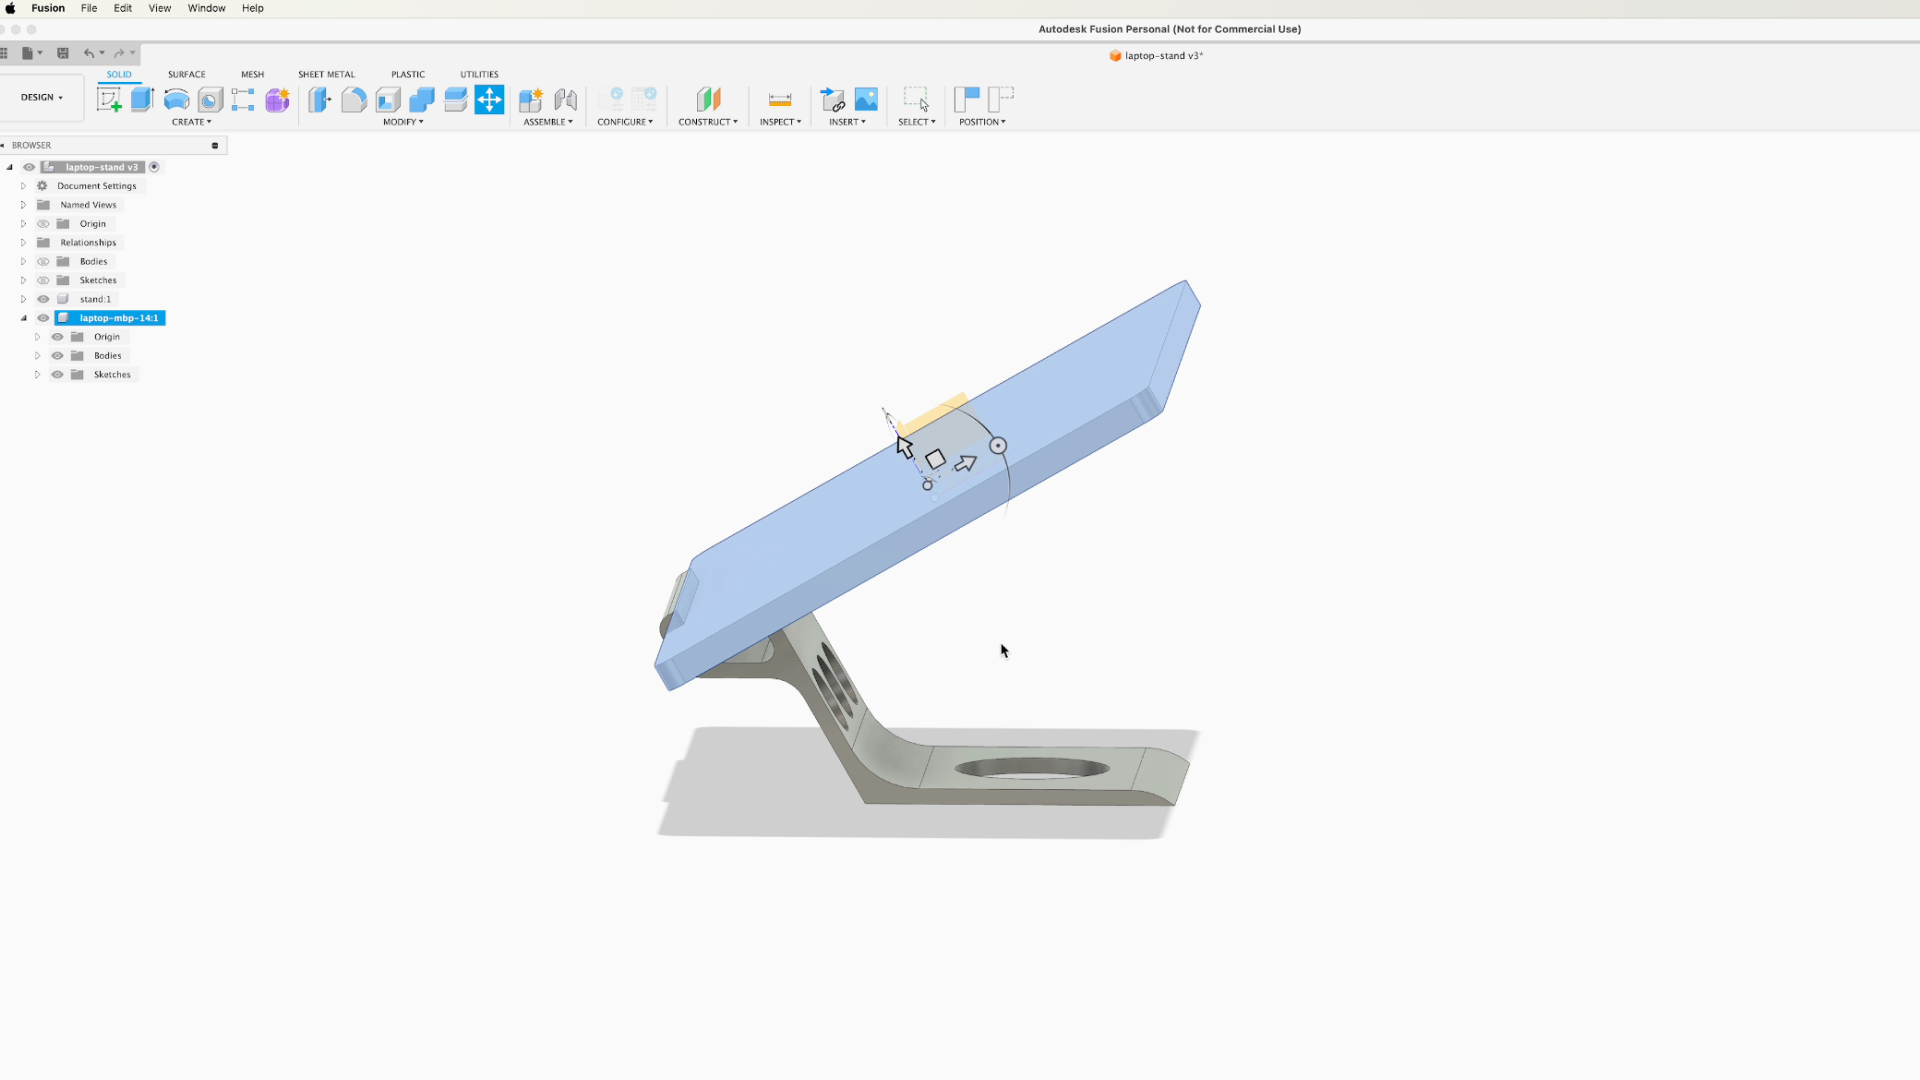Click the Create Sketch tool icon
This screenshot has width=1920, height=1080.
point(109,99)
